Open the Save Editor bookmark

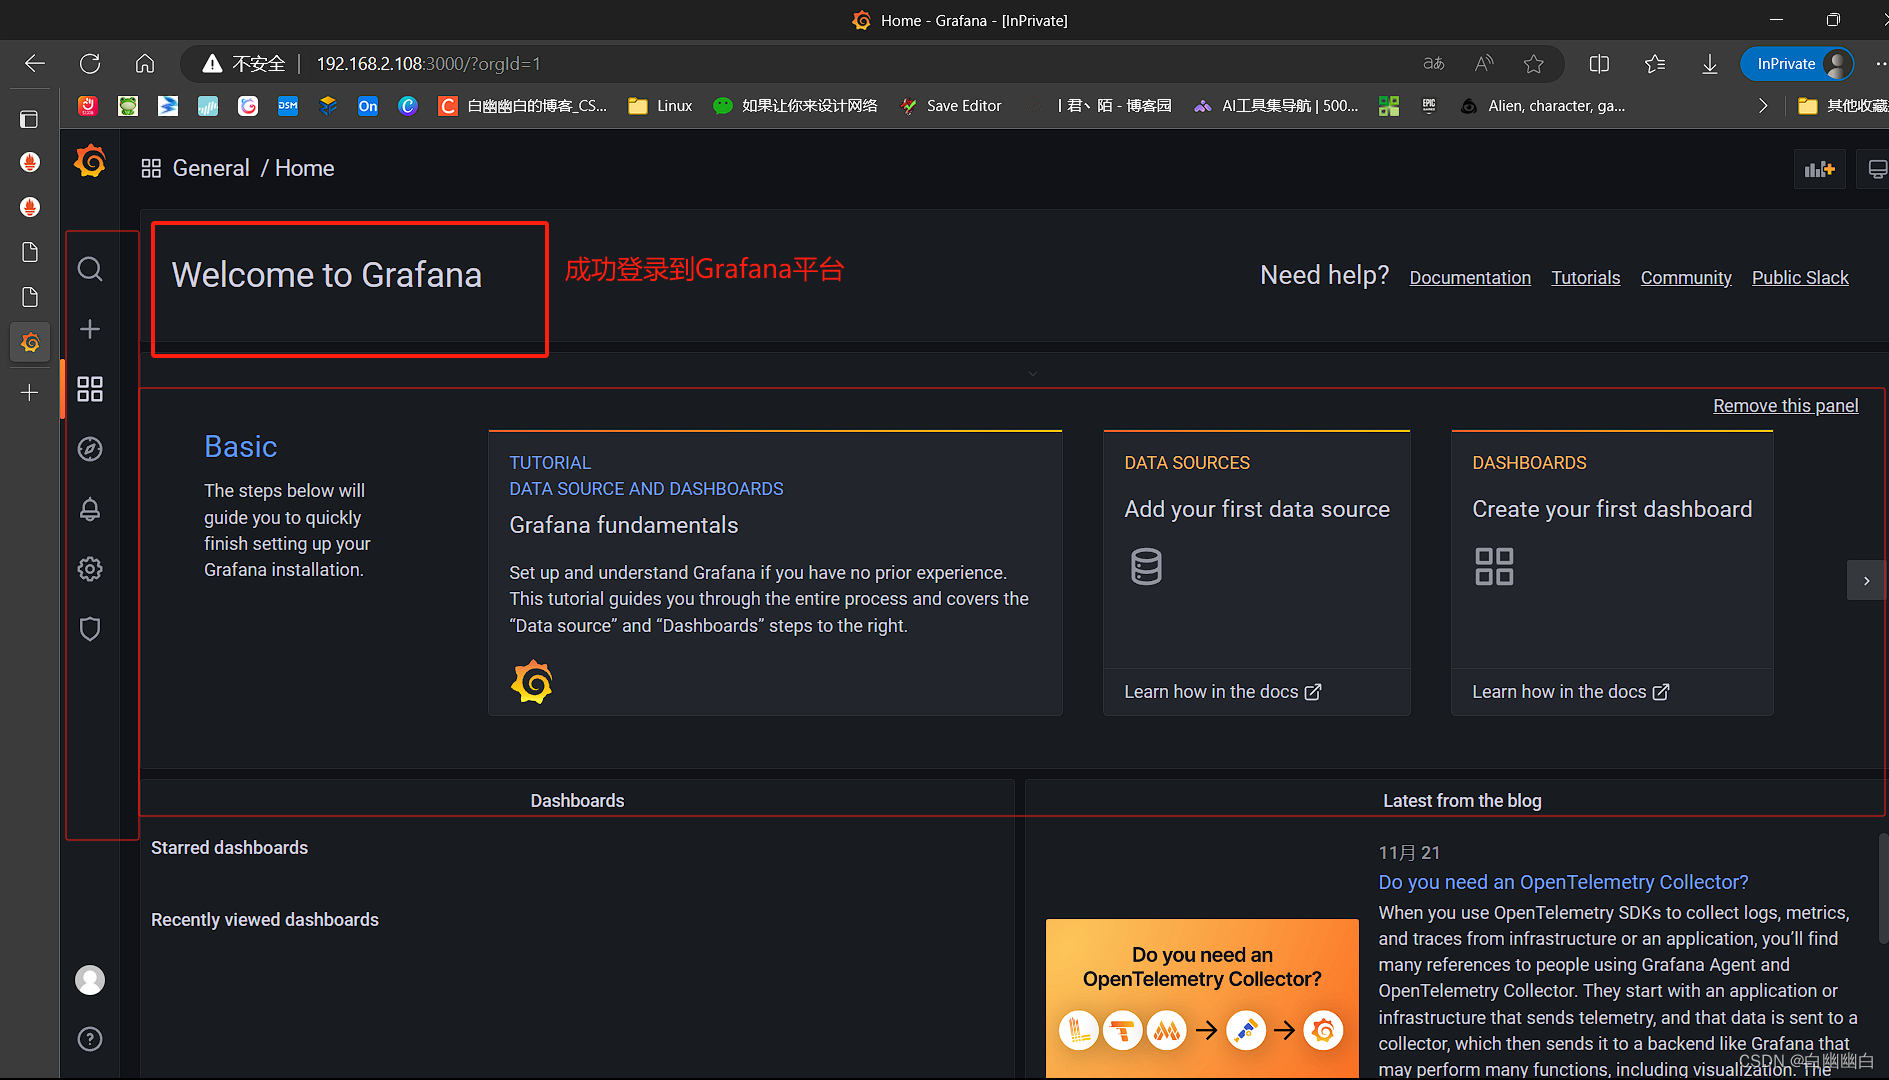(951, 106)
